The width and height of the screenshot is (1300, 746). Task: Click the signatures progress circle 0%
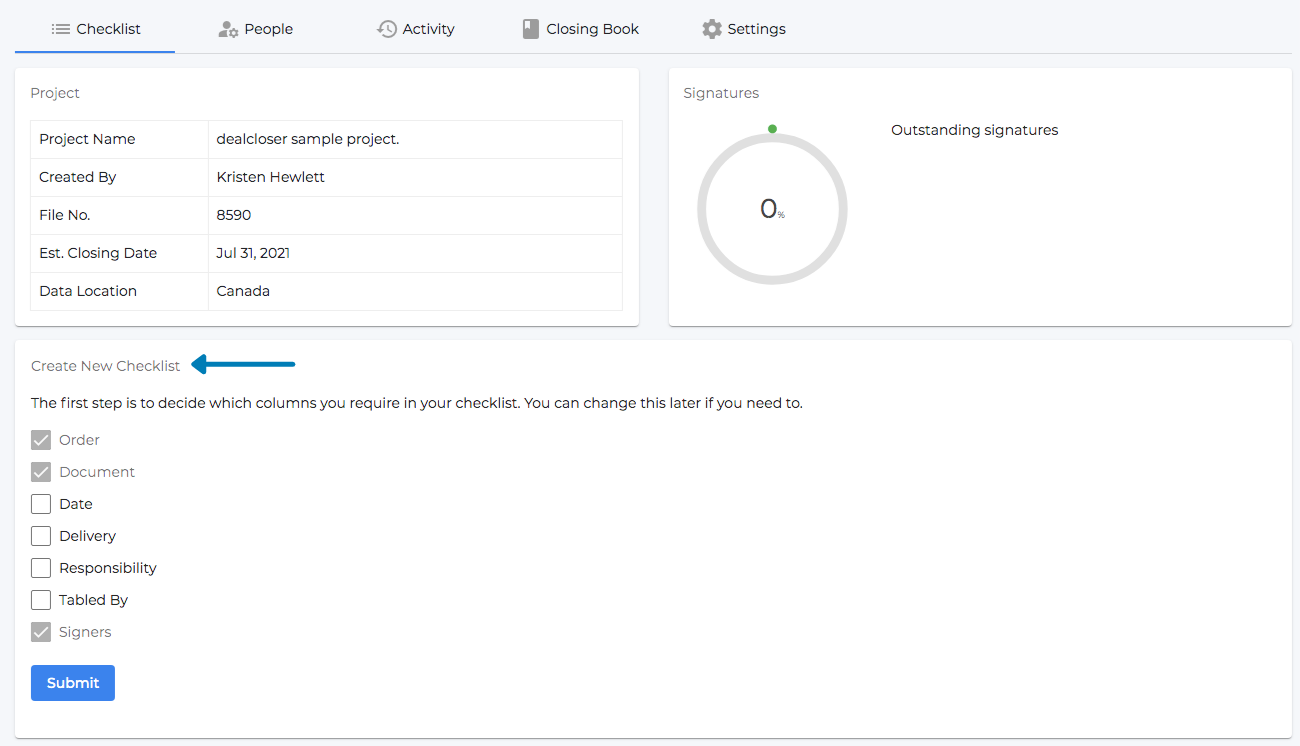[x=772, y=209]
